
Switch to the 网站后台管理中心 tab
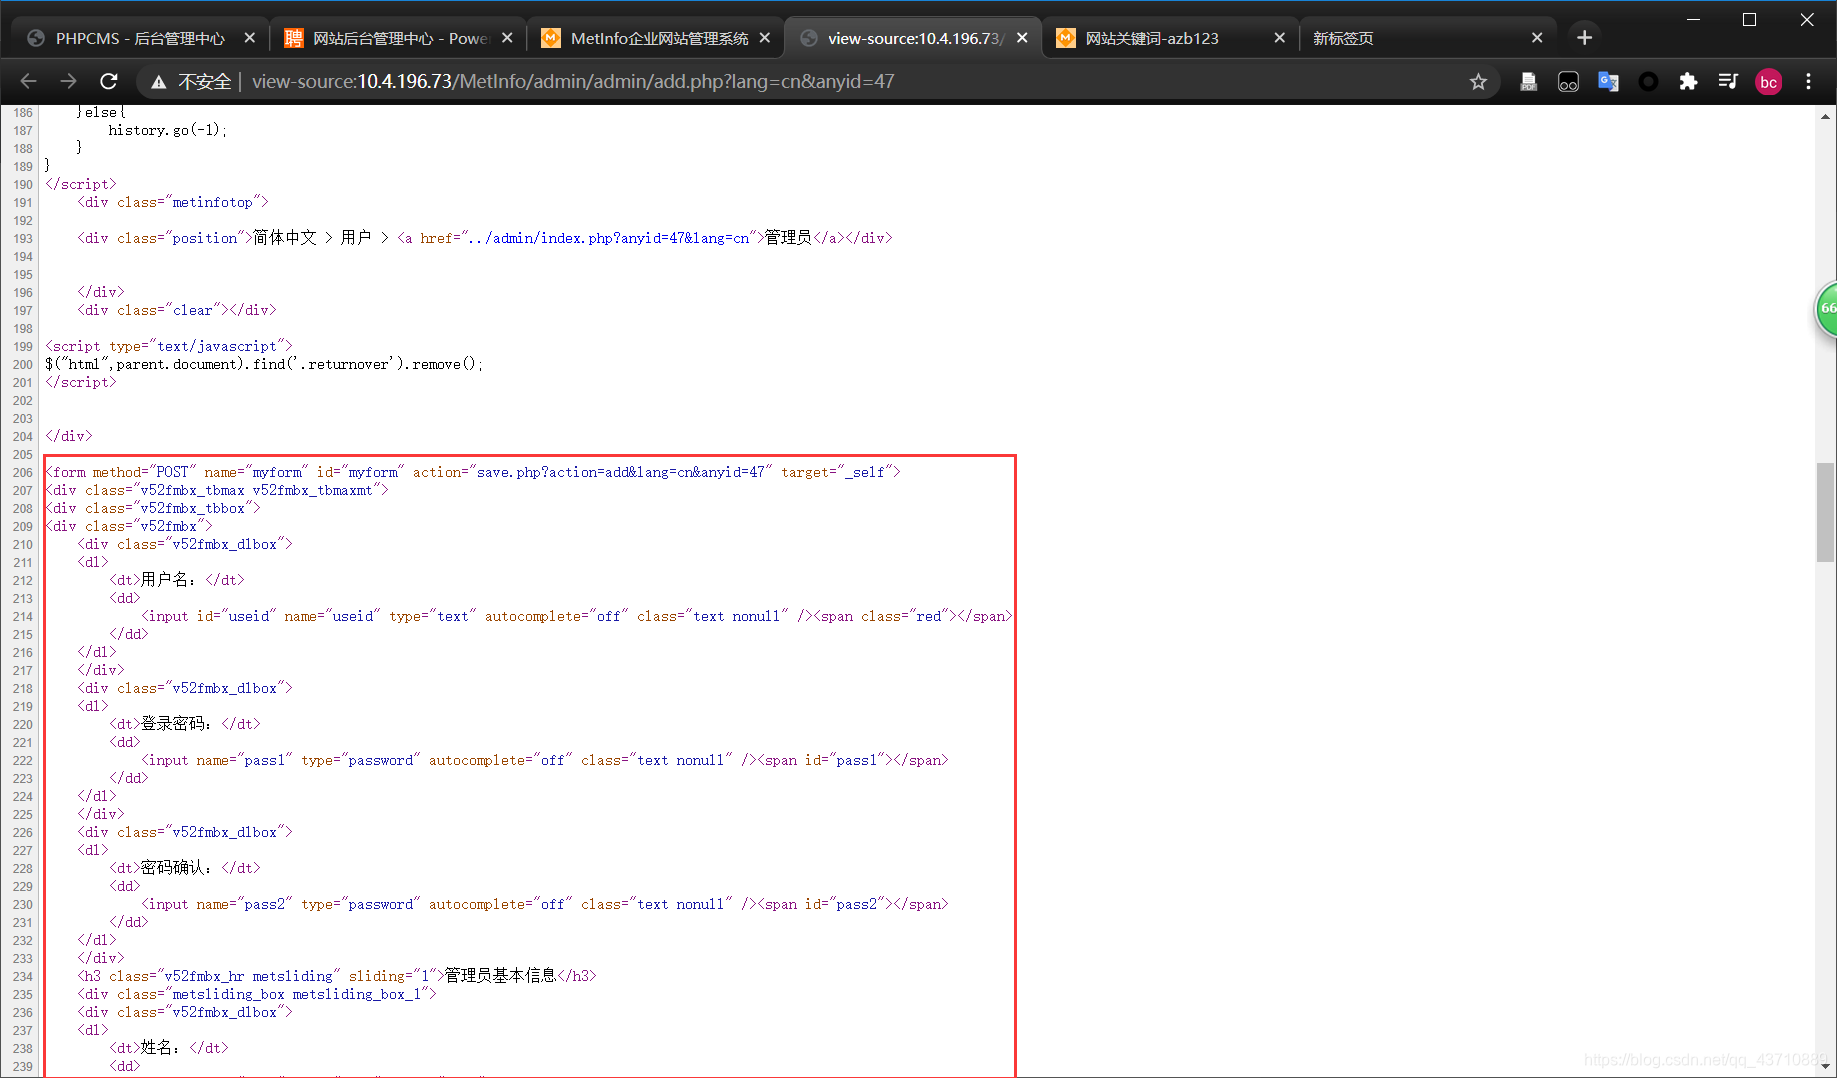coord(399,38)
